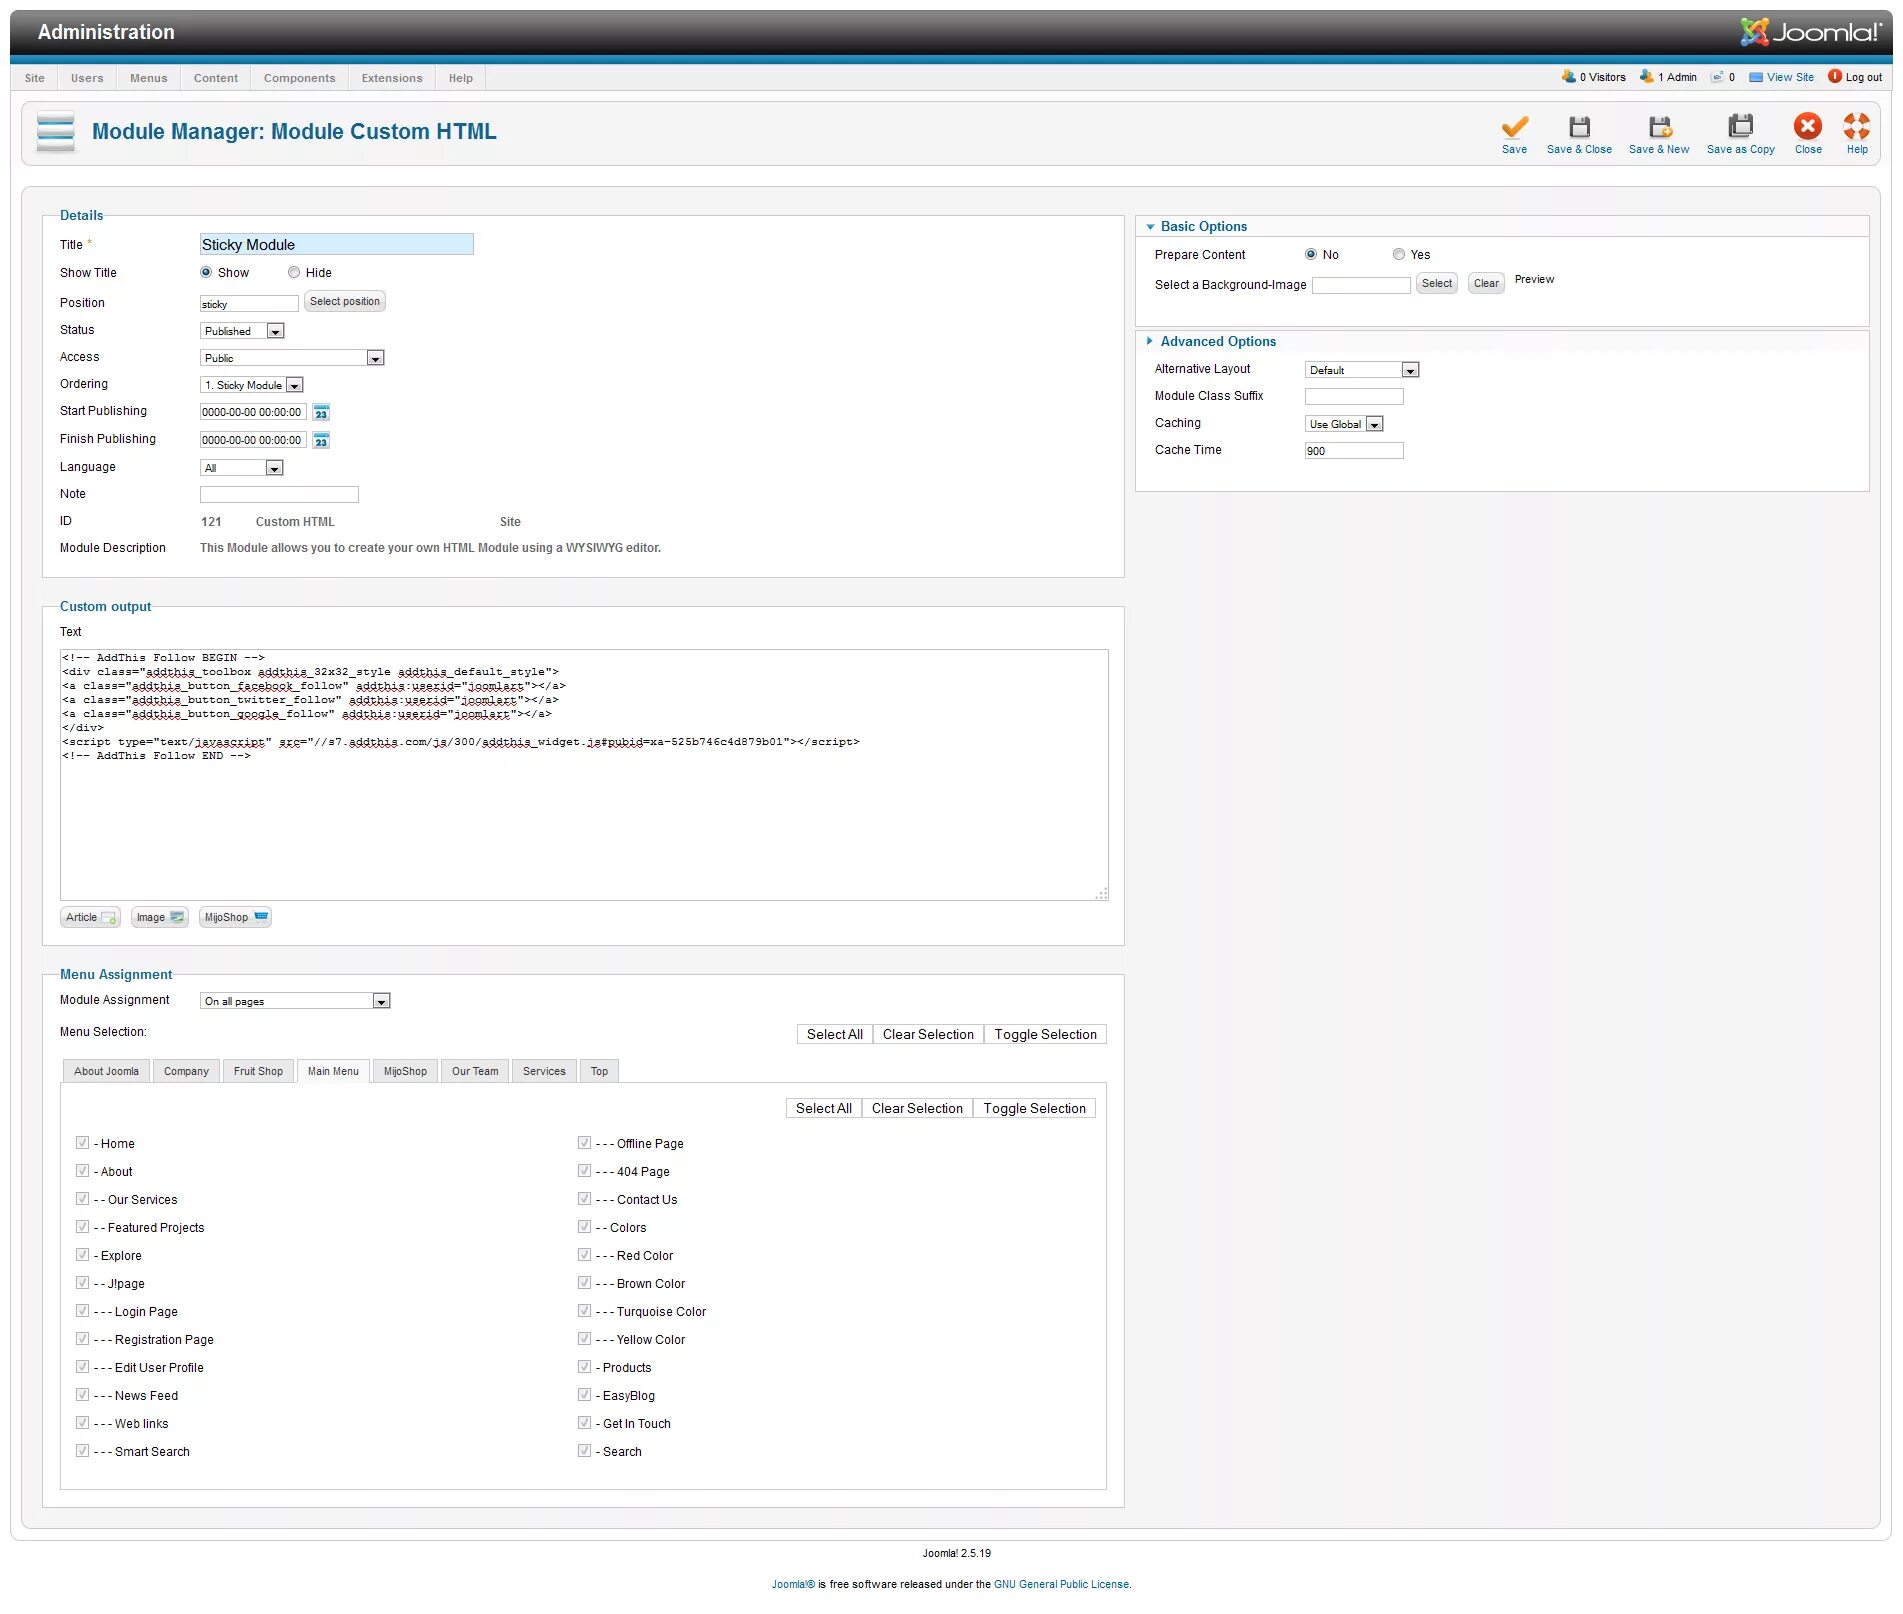Insert an Article via editor button

click(x=90, y=917)
